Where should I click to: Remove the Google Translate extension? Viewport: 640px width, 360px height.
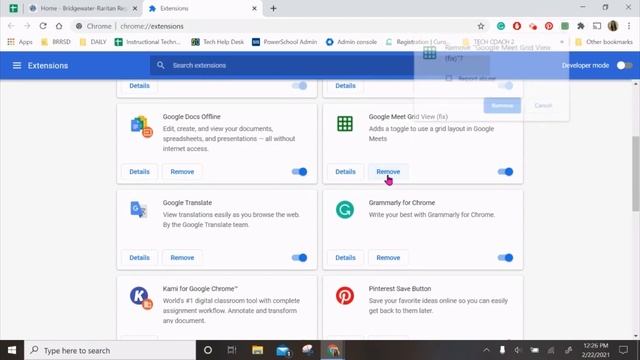[x=182, y=258]
